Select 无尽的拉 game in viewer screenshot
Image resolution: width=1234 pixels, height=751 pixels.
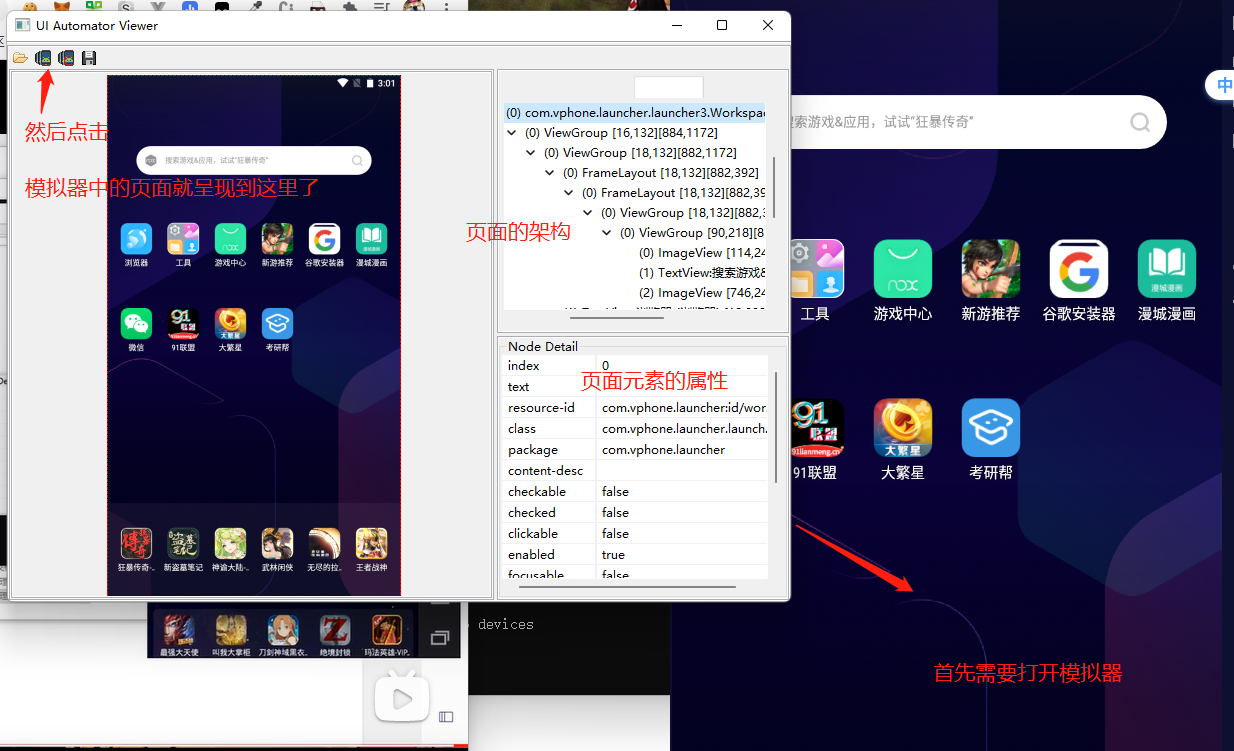[x=324, y=543]
